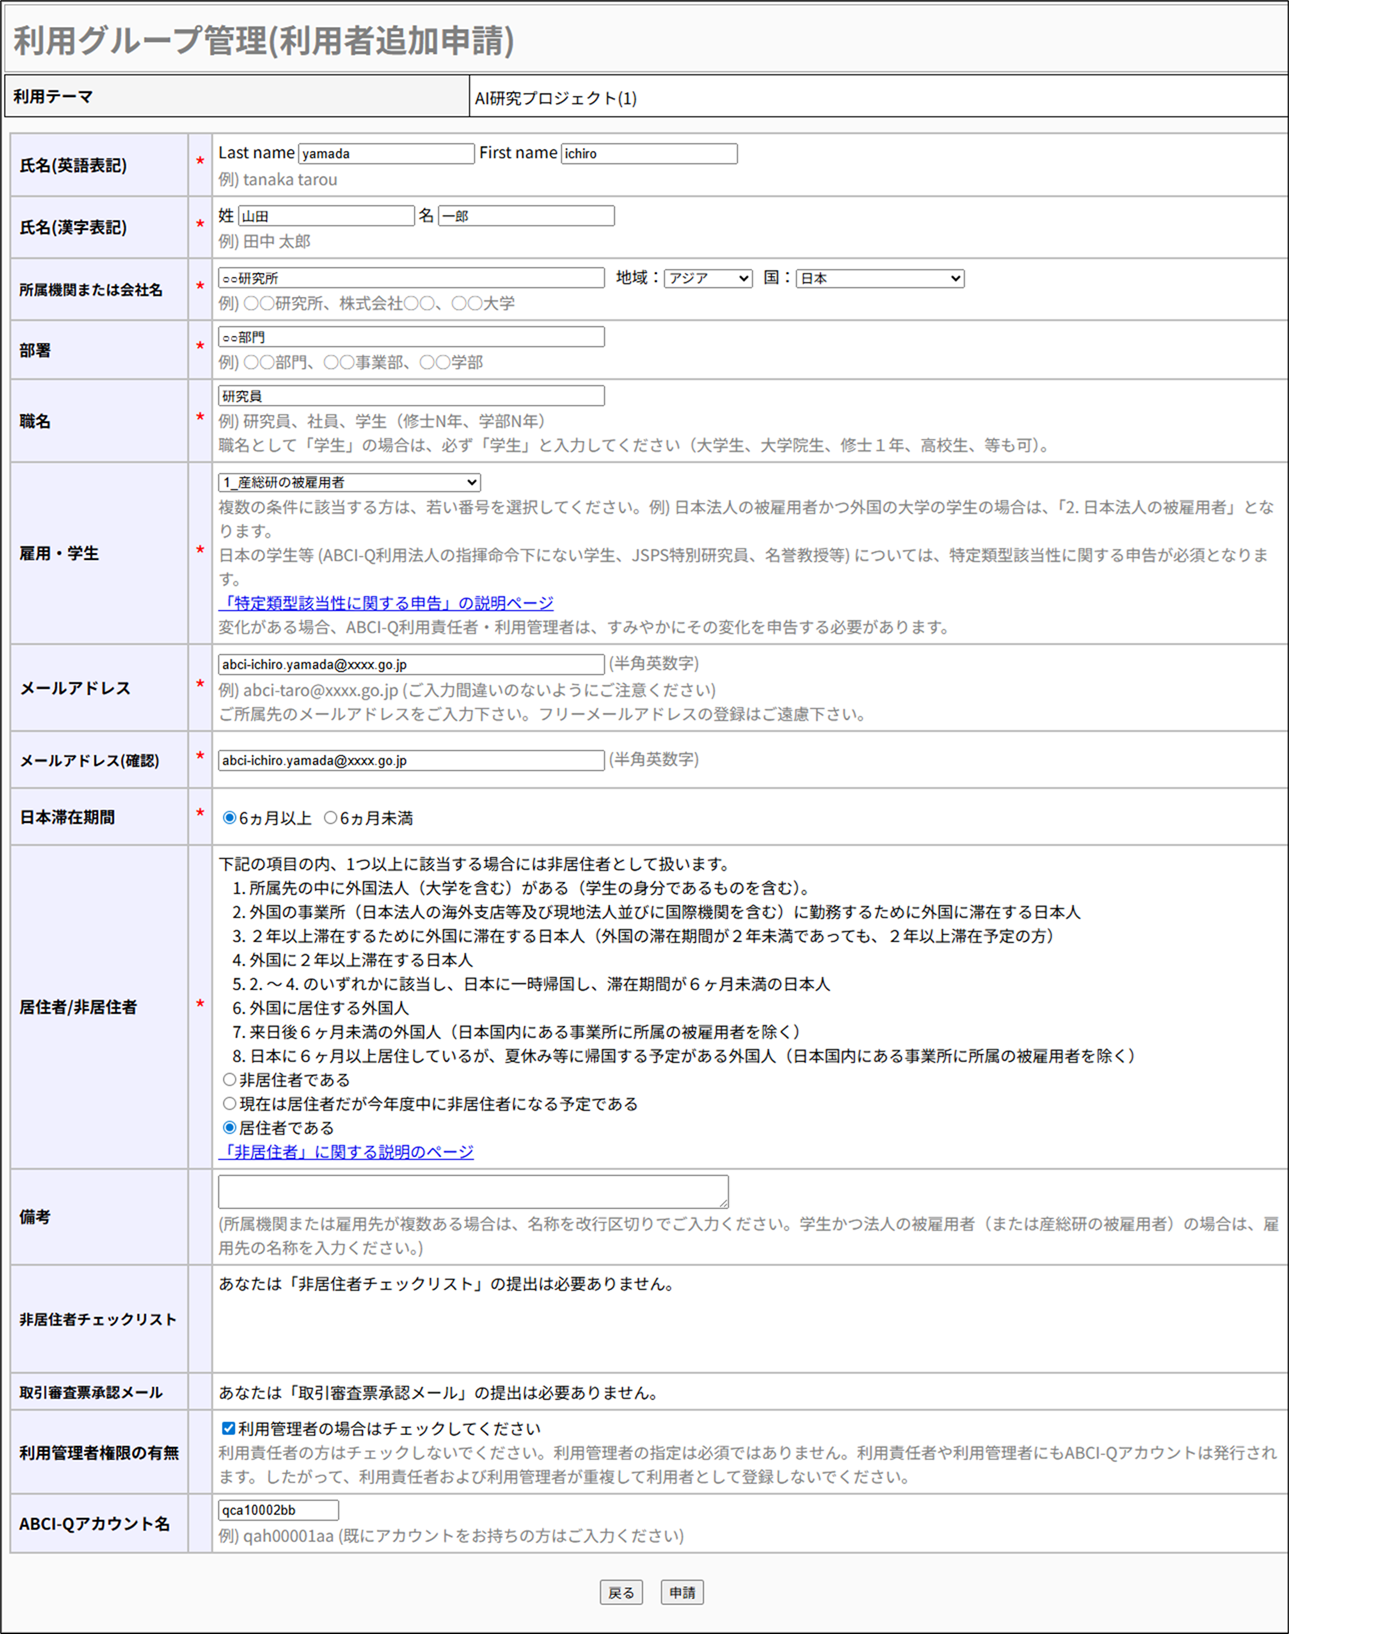Click the 名 kanji given name field

point(526,216)
